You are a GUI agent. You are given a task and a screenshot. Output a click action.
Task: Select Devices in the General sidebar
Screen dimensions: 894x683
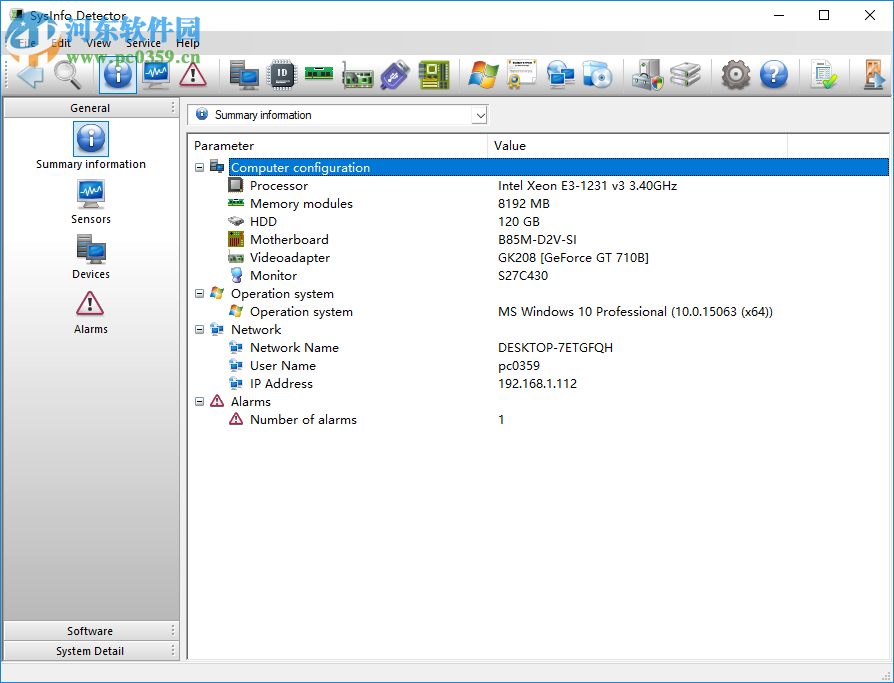tap(91, 256)
